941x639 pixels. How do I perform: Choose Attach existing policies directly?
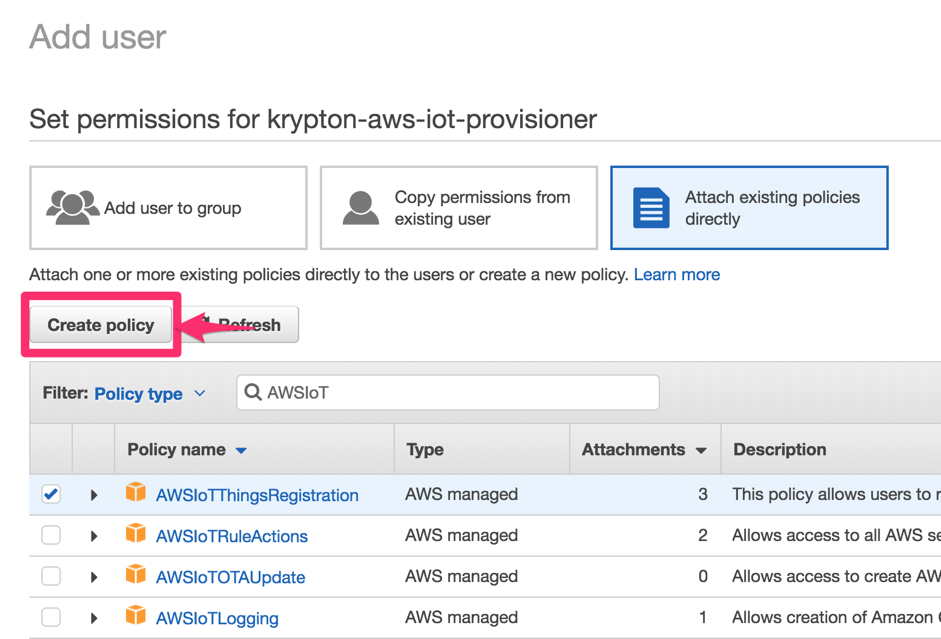pos(749,208)
